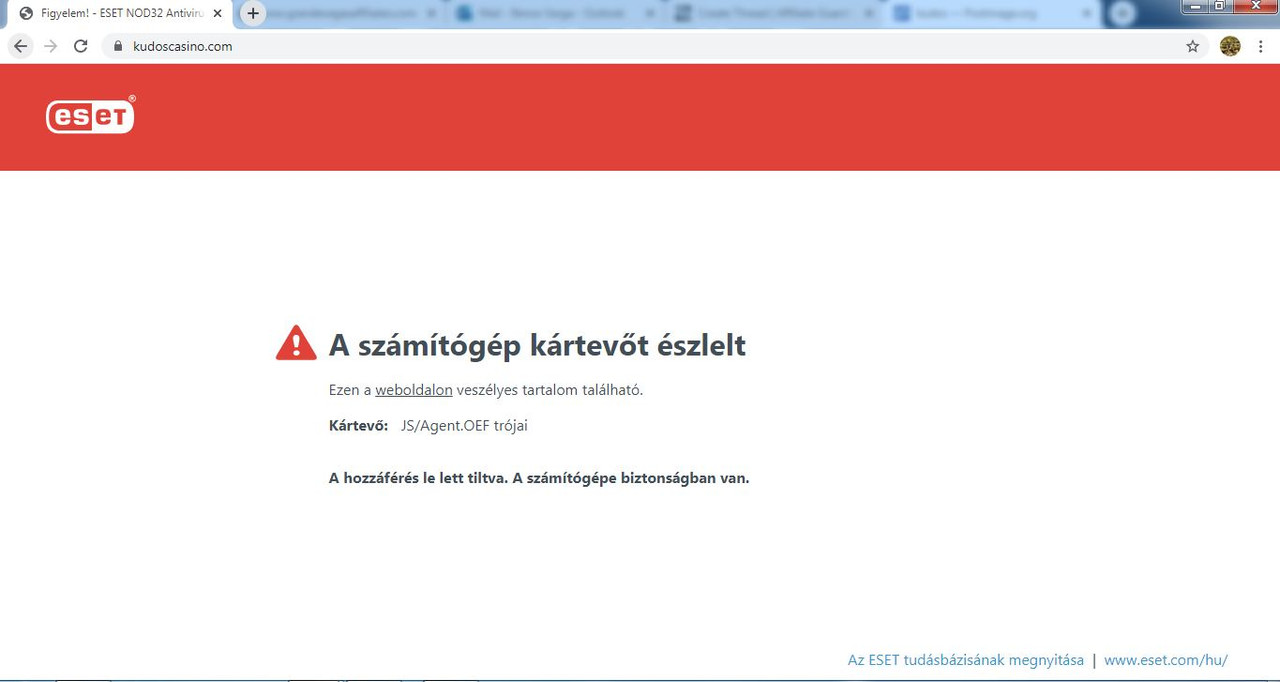This screenshot has height=682, width=1280.
Task: View site info via the padlock icon
Action: (118, 46)
